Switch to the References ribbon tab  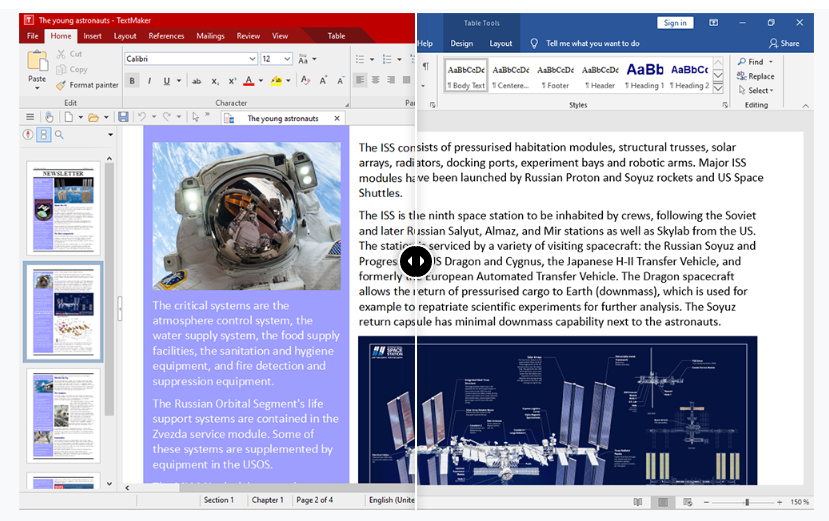click(x=166, y=36)
